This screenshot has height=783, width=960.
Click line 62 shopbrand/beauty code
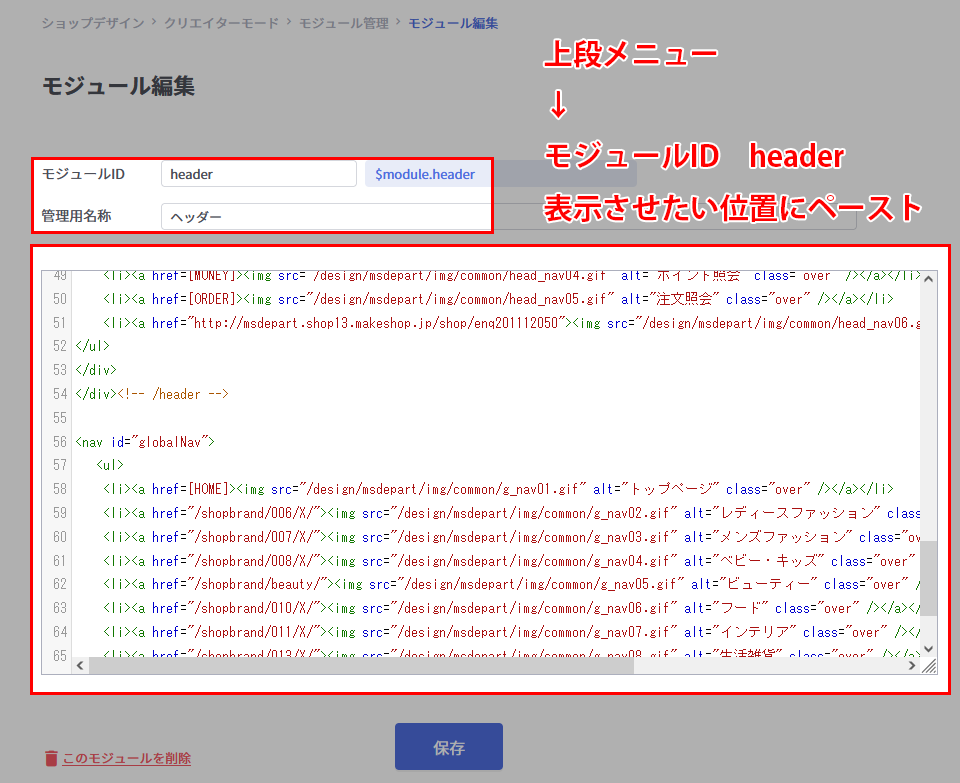(x=511, y=584)
